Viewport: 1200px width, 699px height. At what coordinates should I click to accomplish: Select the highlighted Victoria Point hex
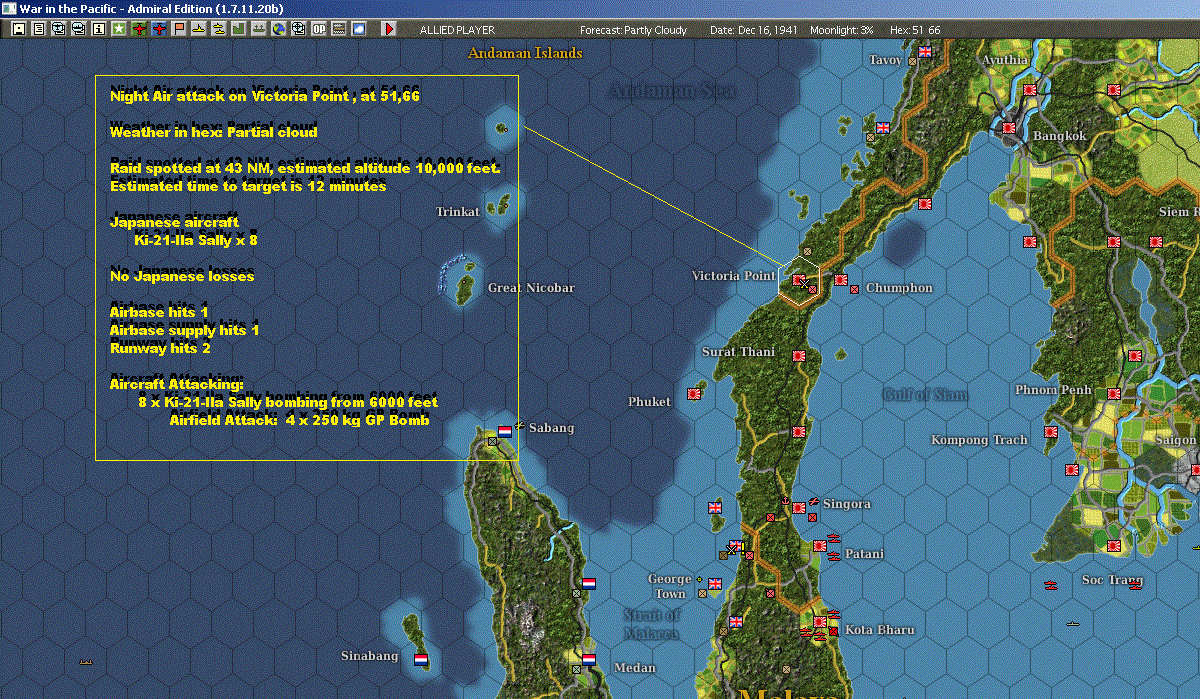pos(799,281)
